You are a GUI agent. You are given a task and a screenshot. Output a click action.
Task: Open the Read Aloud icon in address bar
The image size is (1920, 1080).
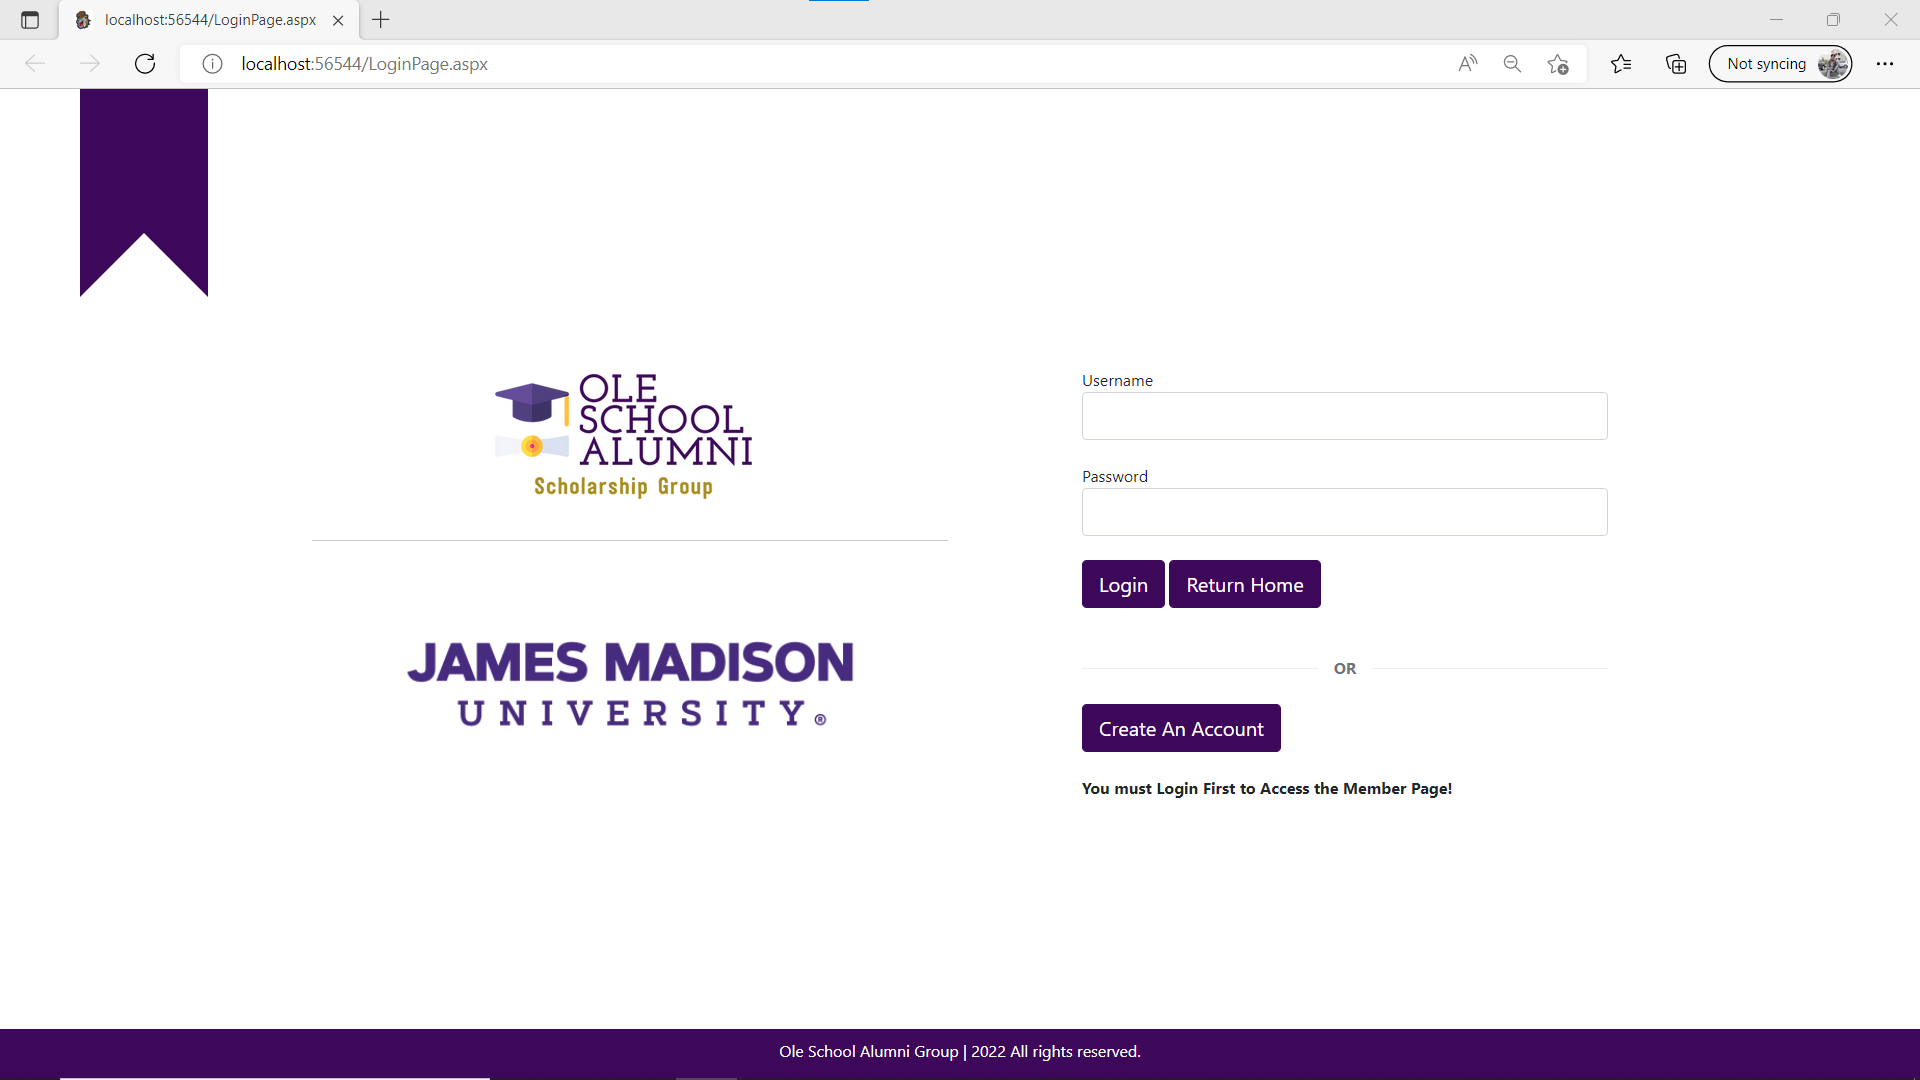coord(1467,64)
